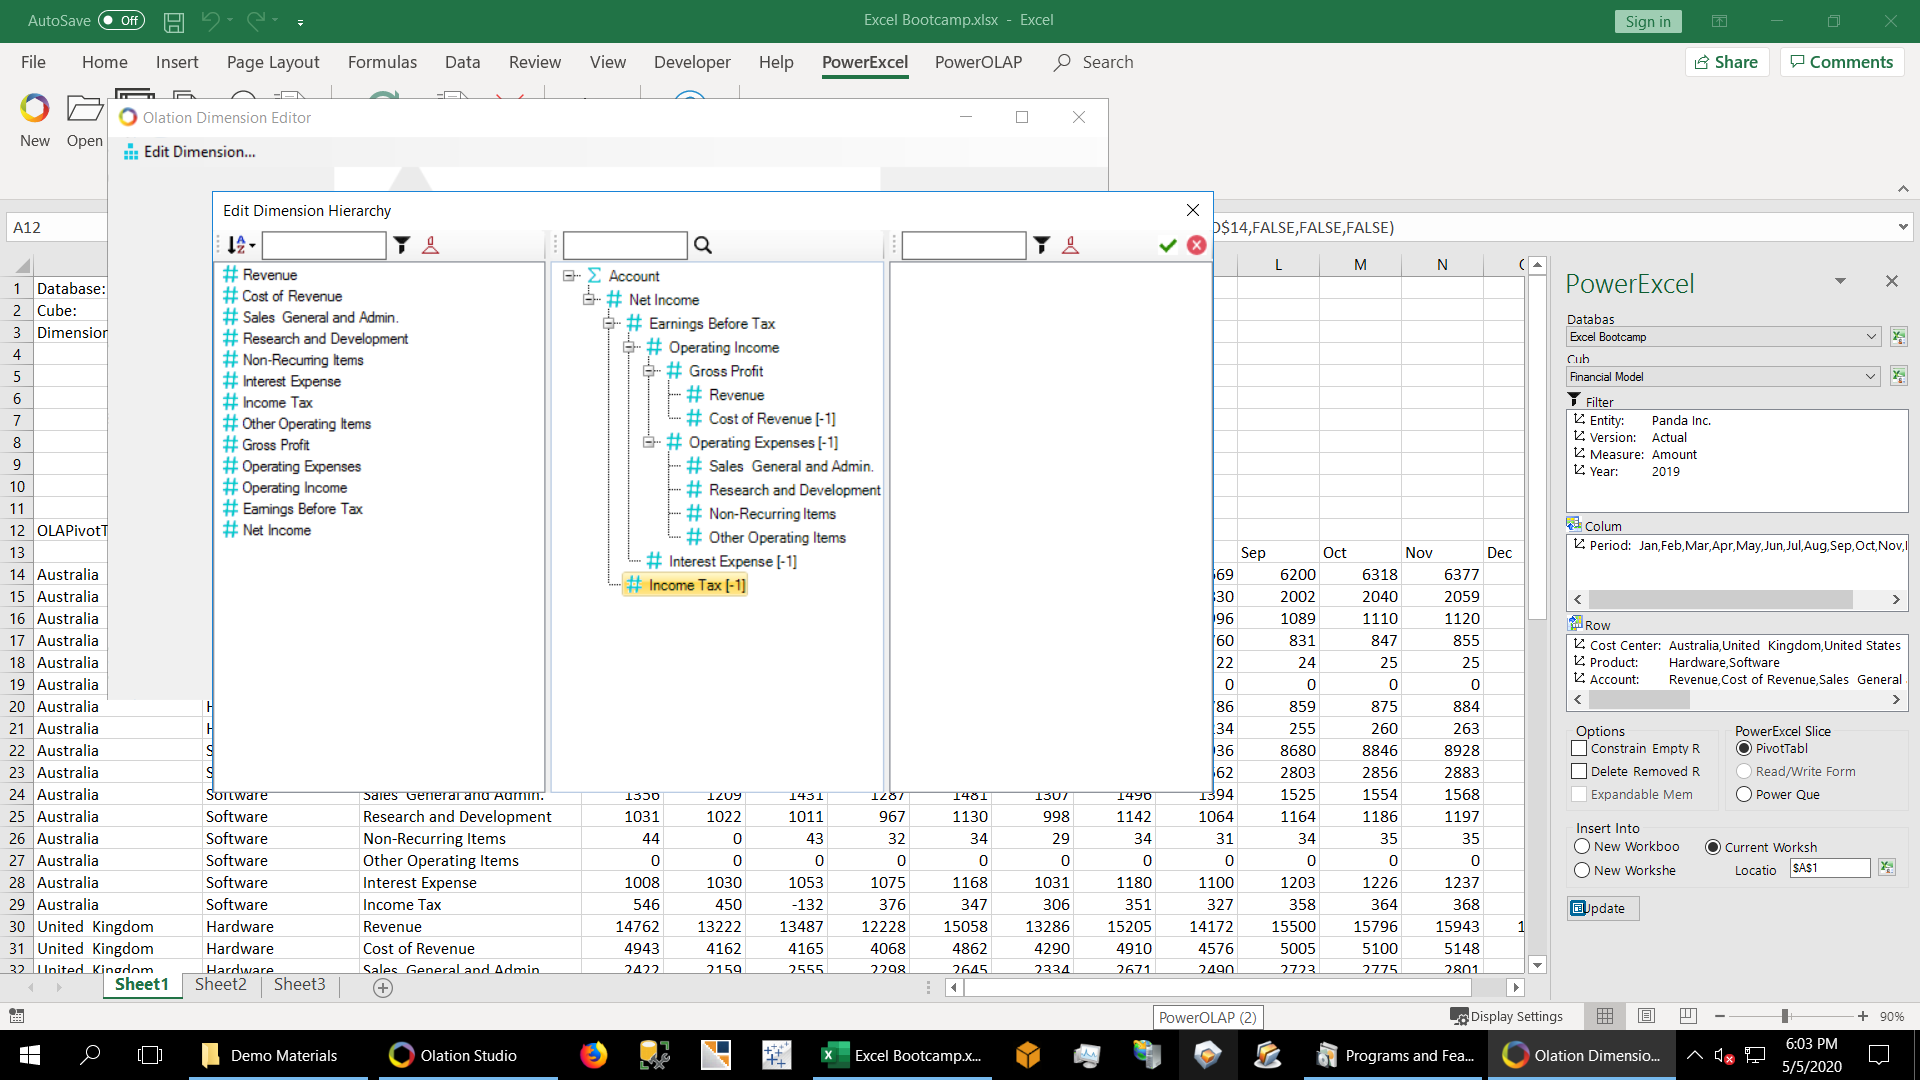Click zoom out minus button in status bar

pyautogui.click(x=1720, y=1016)
